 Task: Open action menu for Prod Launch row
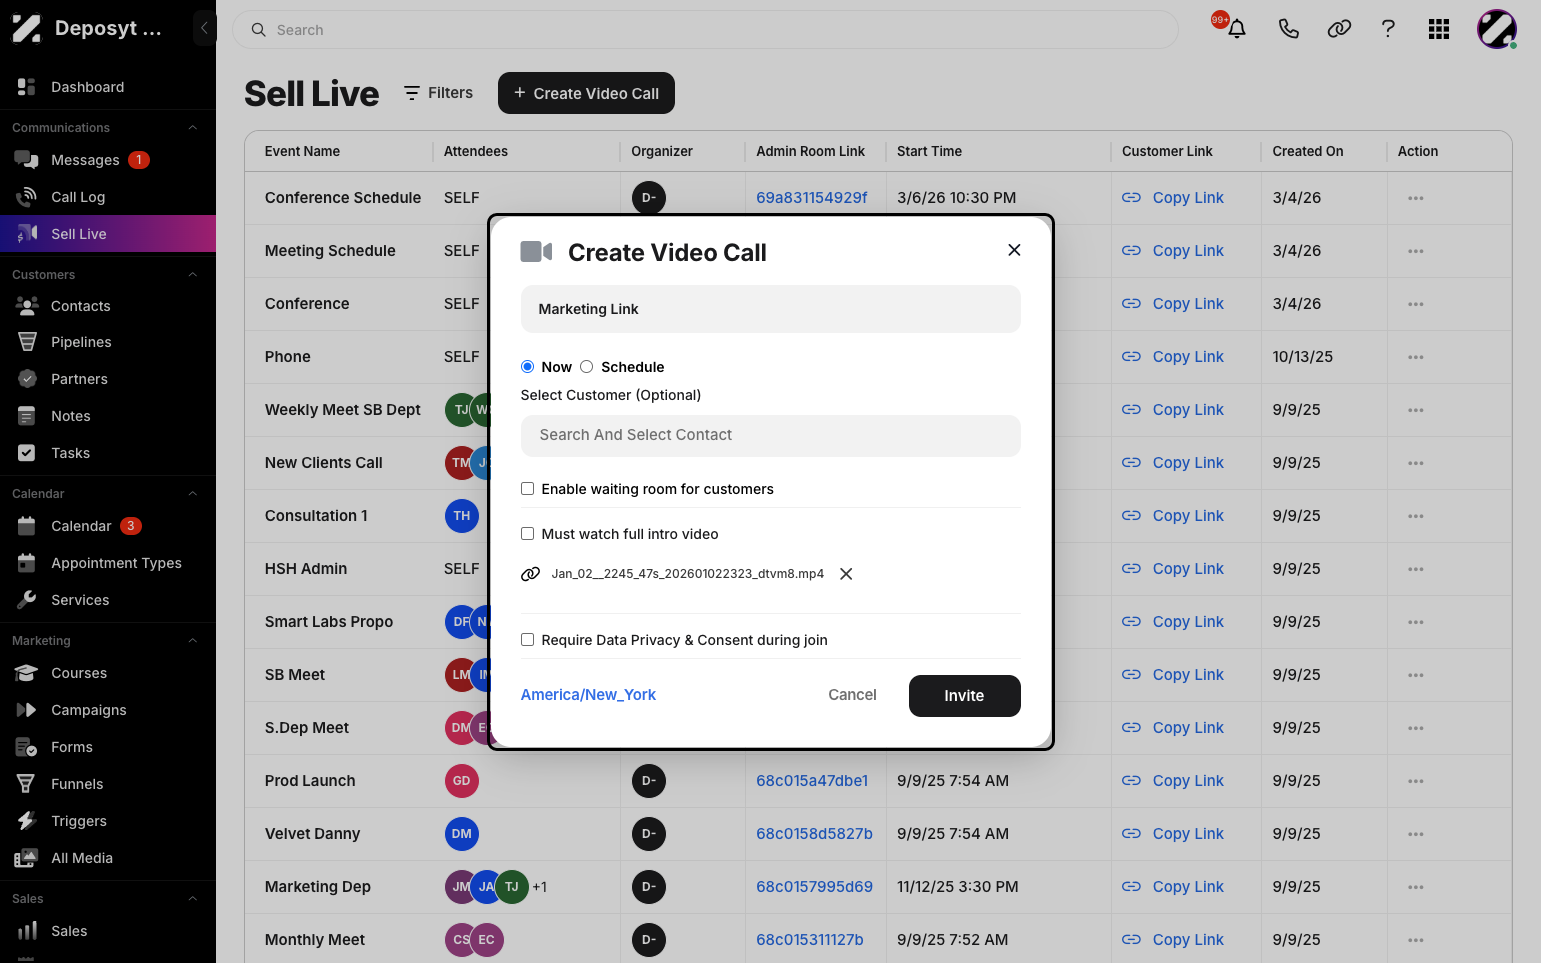click(x=1415, y=781)
